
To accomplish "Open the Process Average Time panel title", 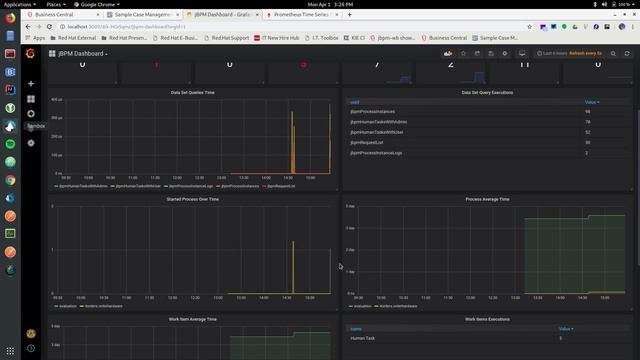I will coord(487,199).
